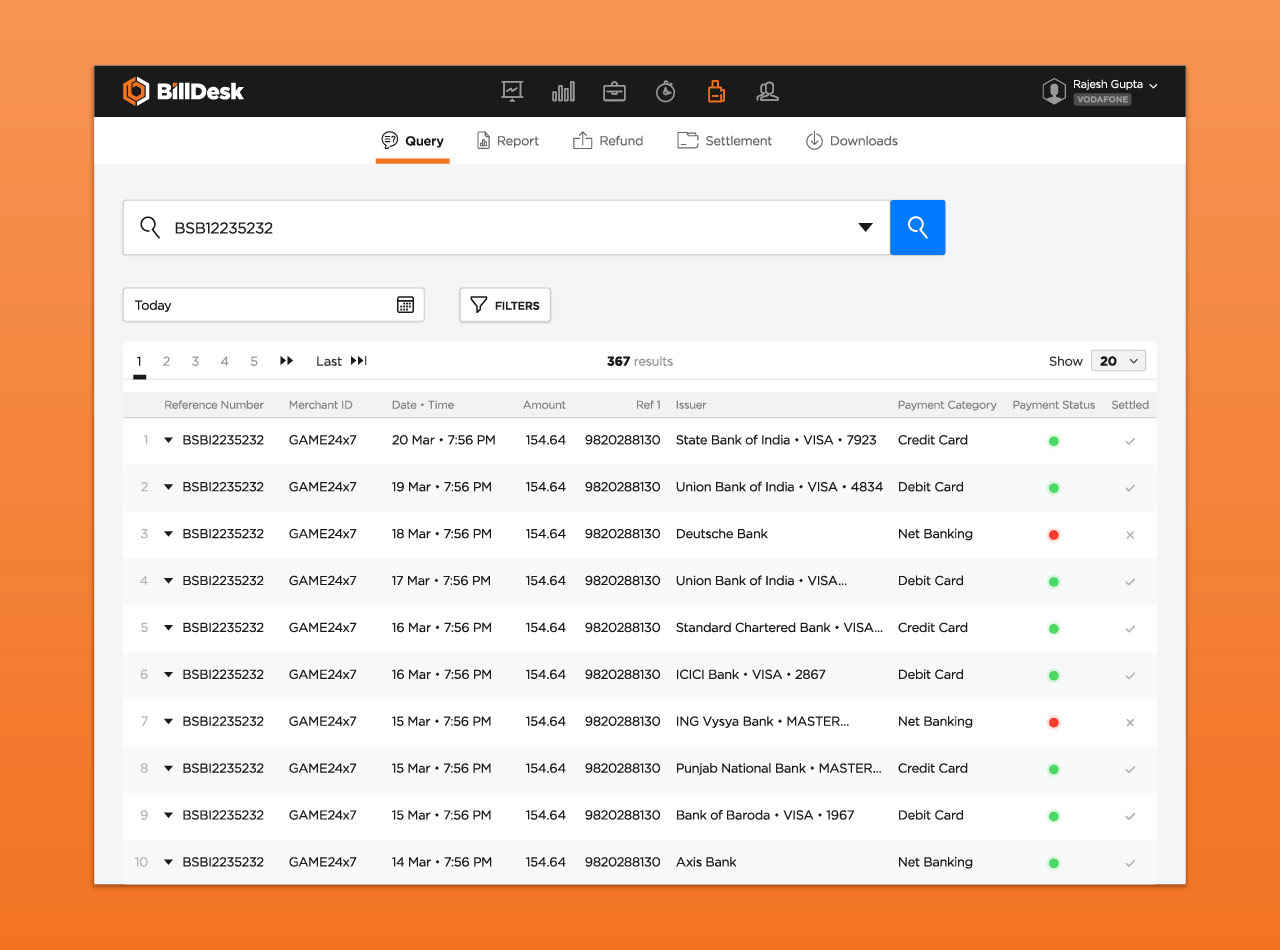Click the stopwatch icon in top navigation
This screenshot has width=1280, height=950.
[x=665, y=92]
